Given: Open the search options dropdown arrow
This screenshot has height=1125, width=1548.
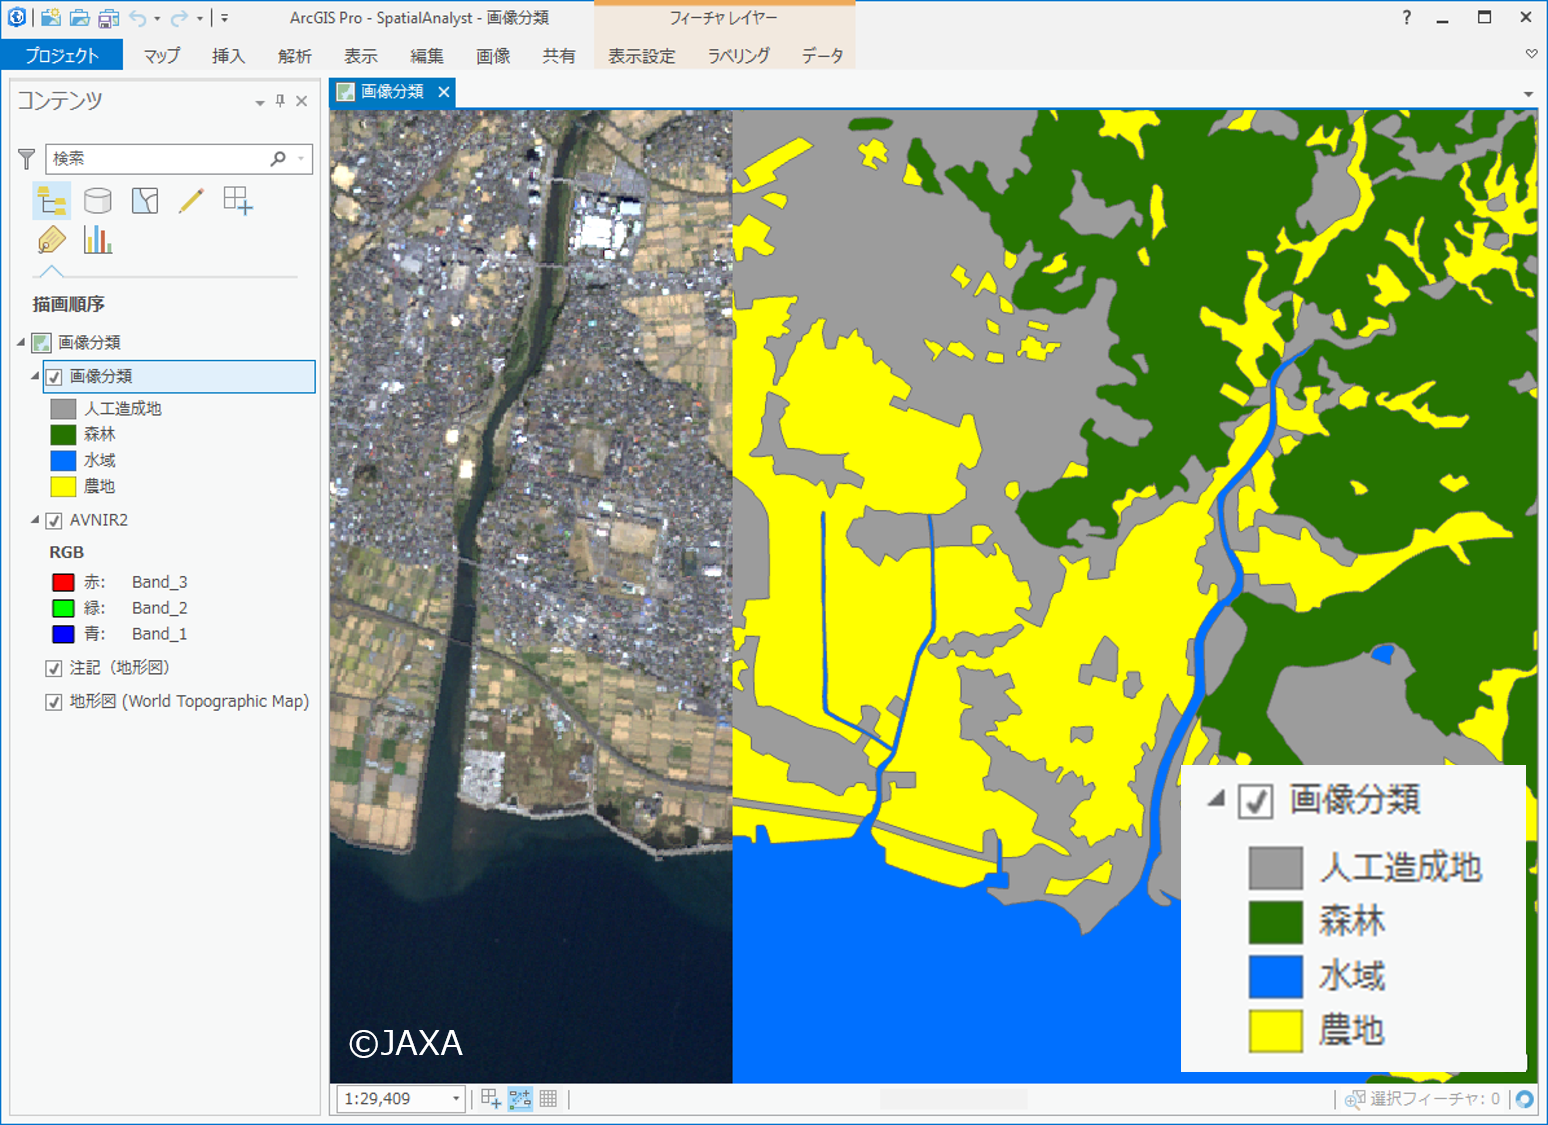Looking at the screenshot, I should tap(299, 158).
